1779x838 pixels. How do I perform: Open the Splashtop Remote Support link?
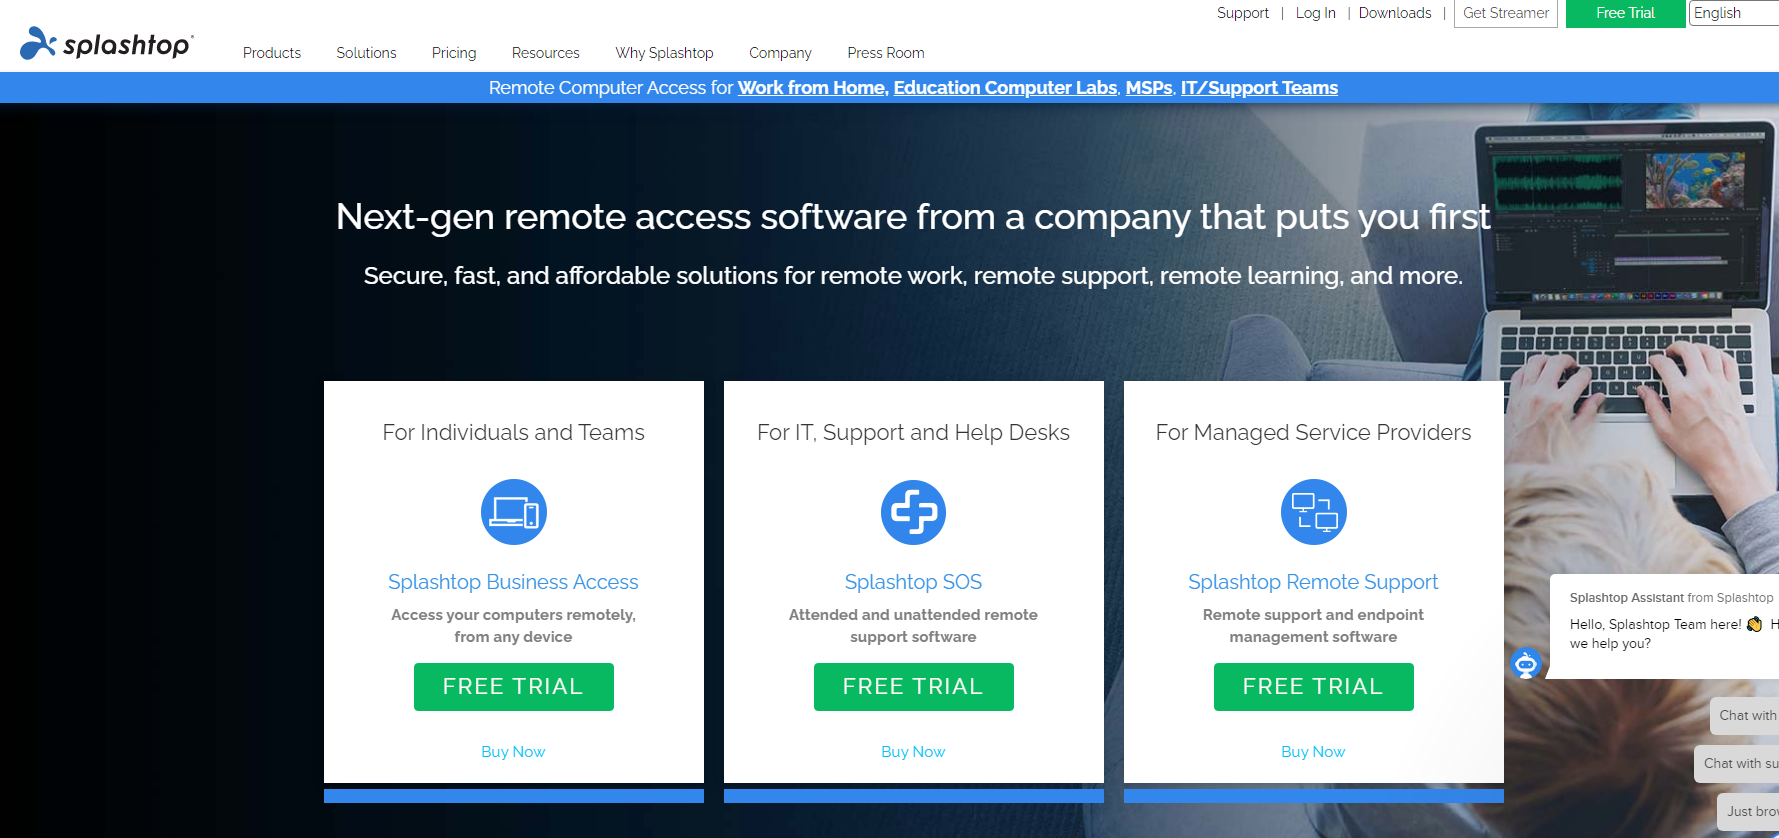coord(1313,582)
